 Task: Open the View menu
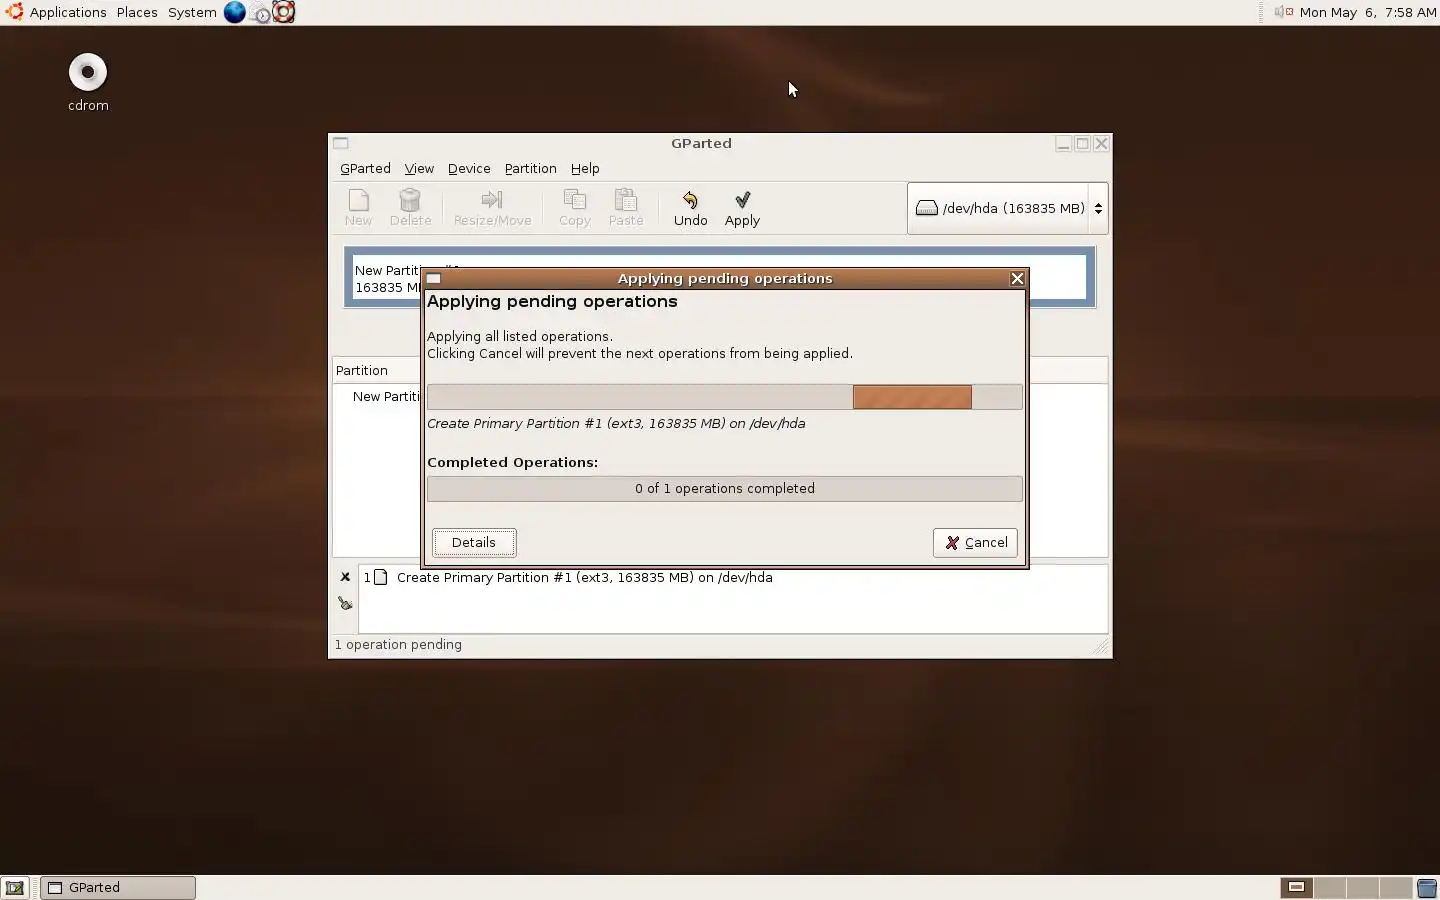[x=419, y=169]
